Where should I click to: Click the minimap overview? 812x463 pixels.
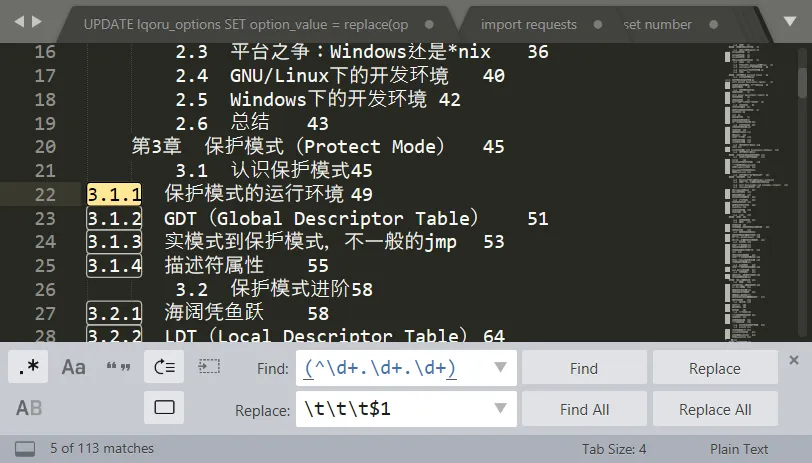pos(757,192)
